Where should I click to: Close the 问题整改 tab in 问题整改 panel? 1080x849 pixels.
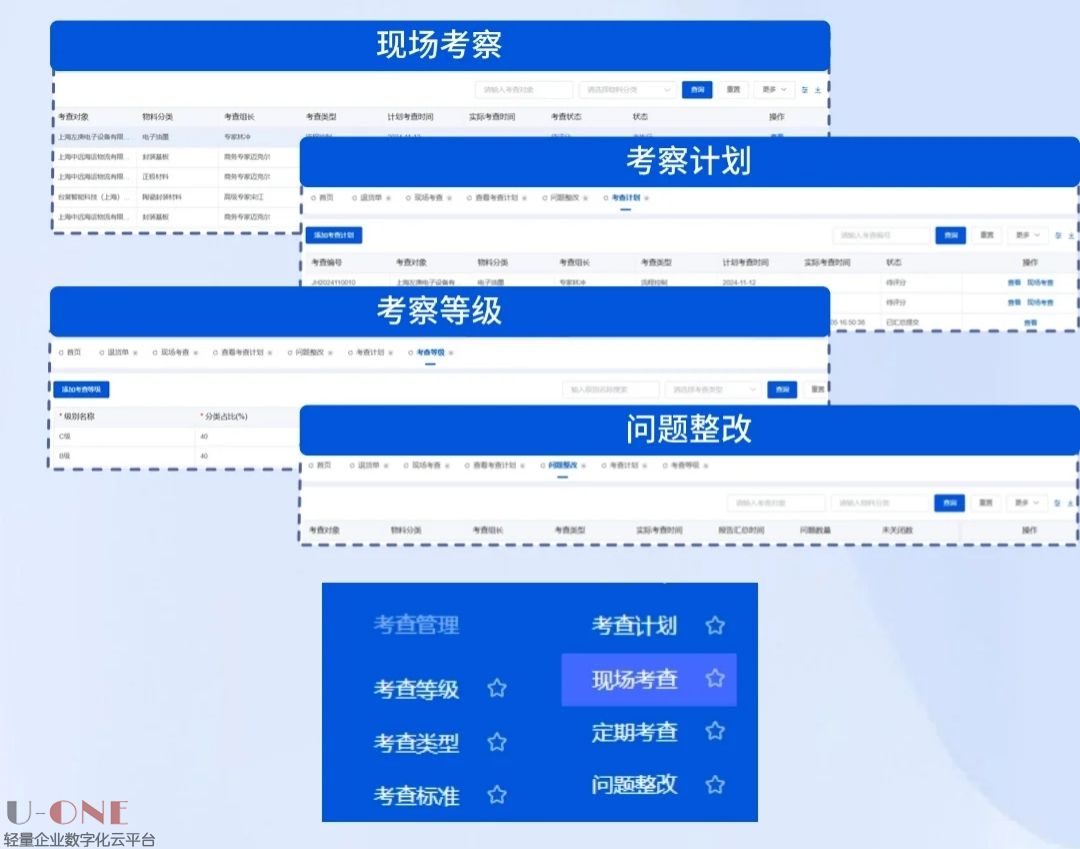click(x=583, y=465)
